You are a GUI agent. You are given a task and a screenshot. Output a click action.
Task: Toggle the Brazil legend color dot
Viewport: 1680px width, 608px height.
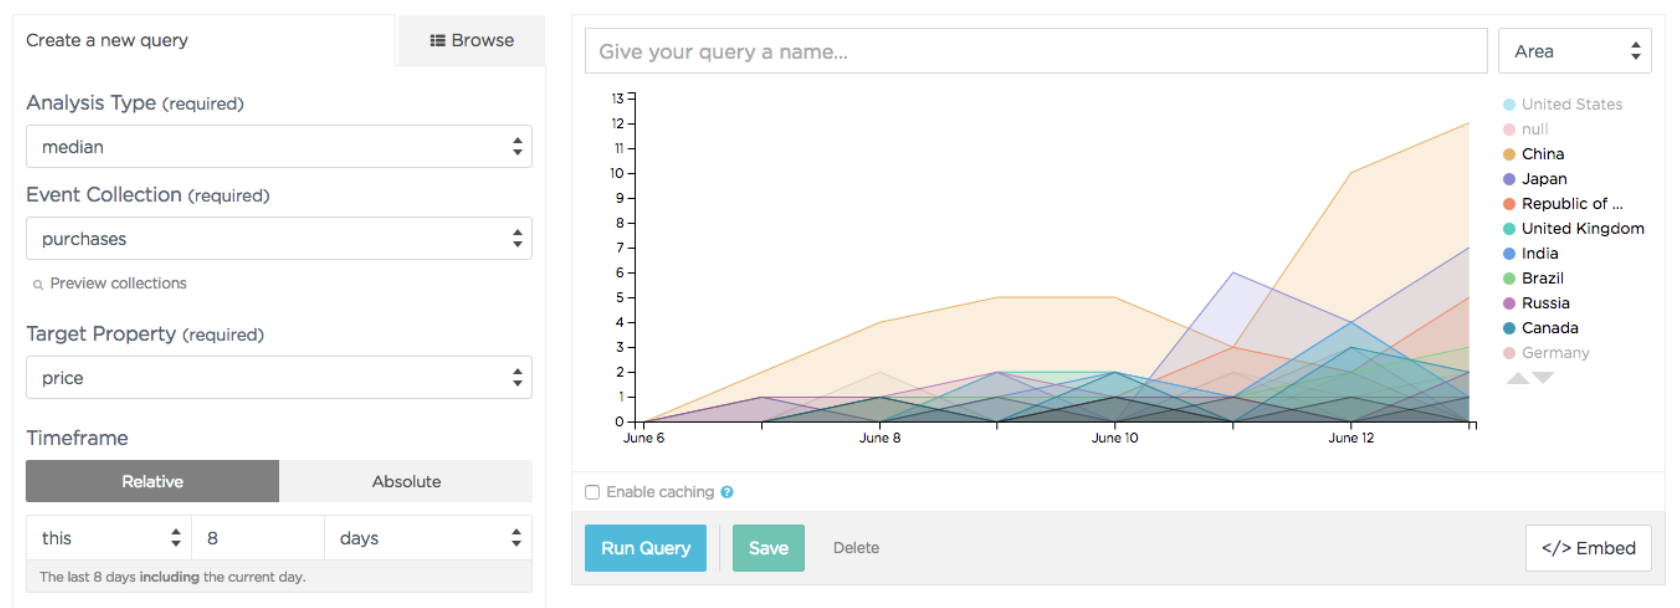pyautogui.click(x=1509, y=279)
